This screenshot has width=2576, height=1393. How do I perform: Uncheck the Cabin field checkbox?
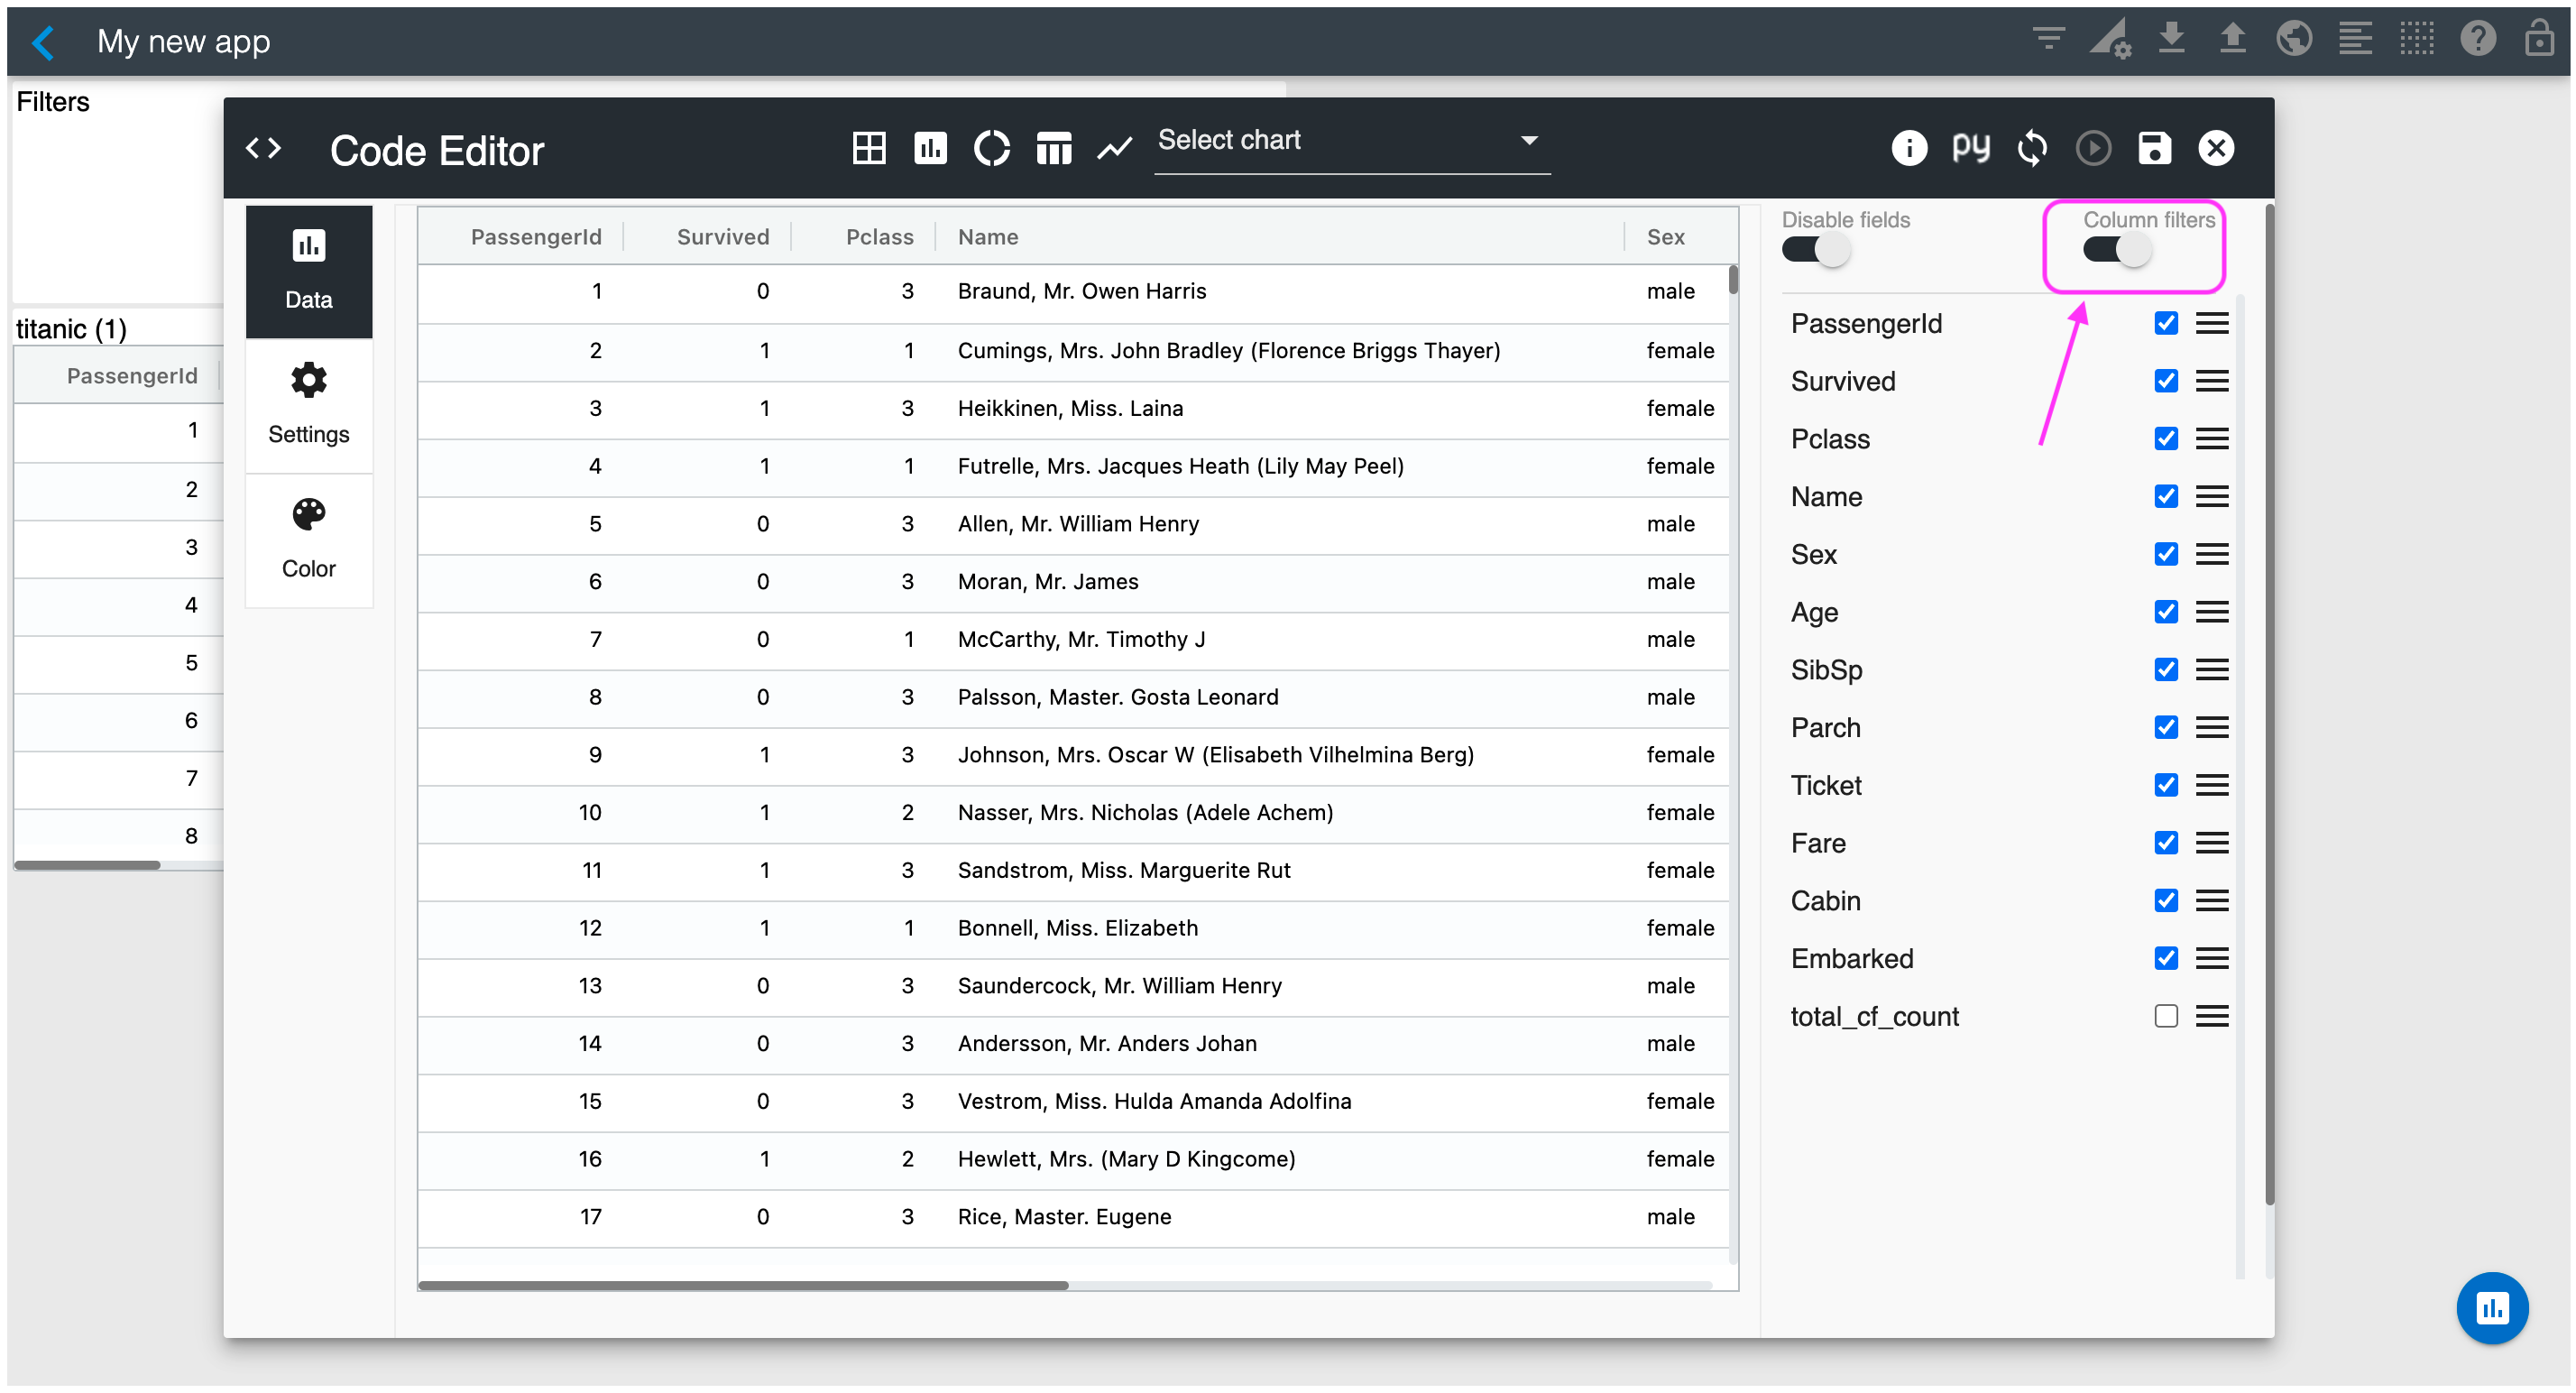pos(2165,901)
